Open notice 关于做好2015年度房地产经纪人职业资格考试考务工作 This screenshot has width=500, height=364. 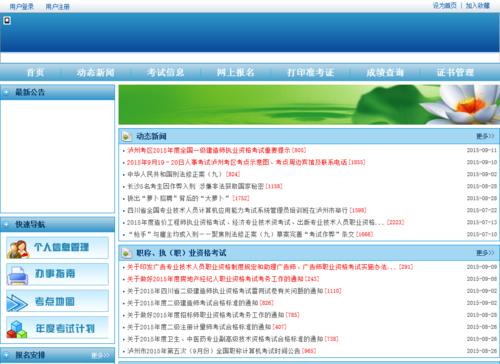point(215,279)
